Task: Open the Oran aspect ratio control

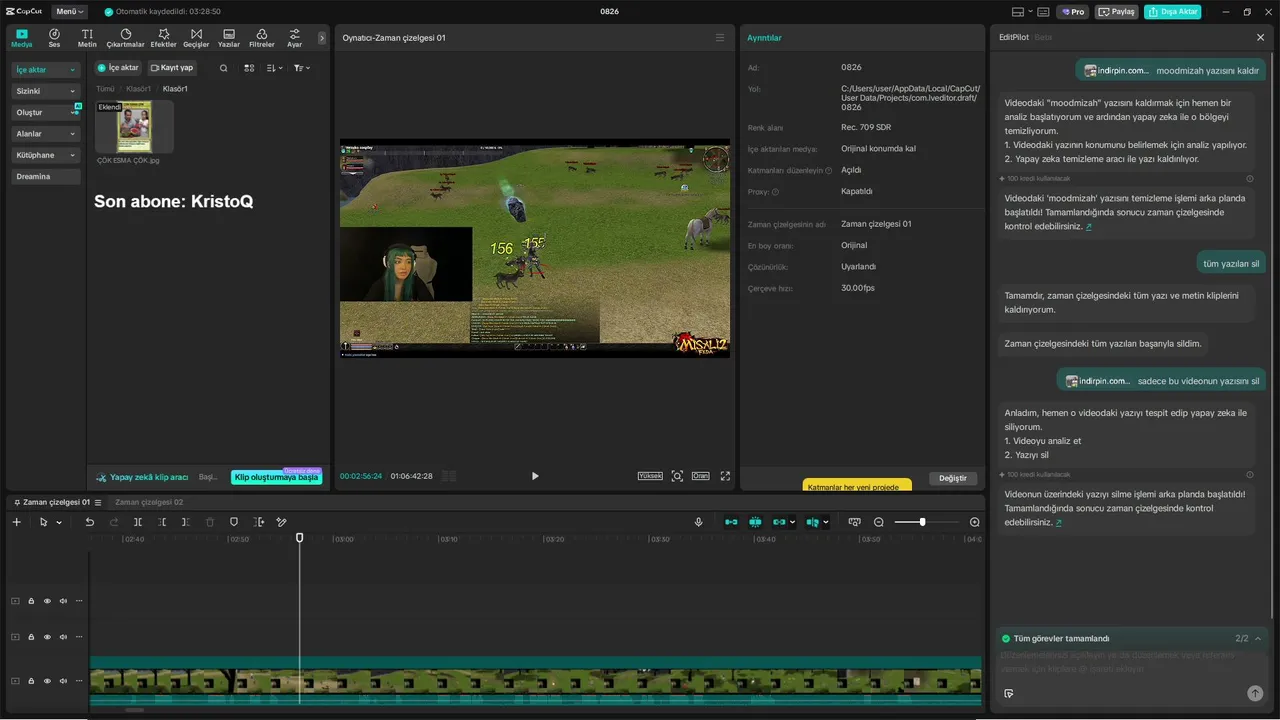Action: 700,476
